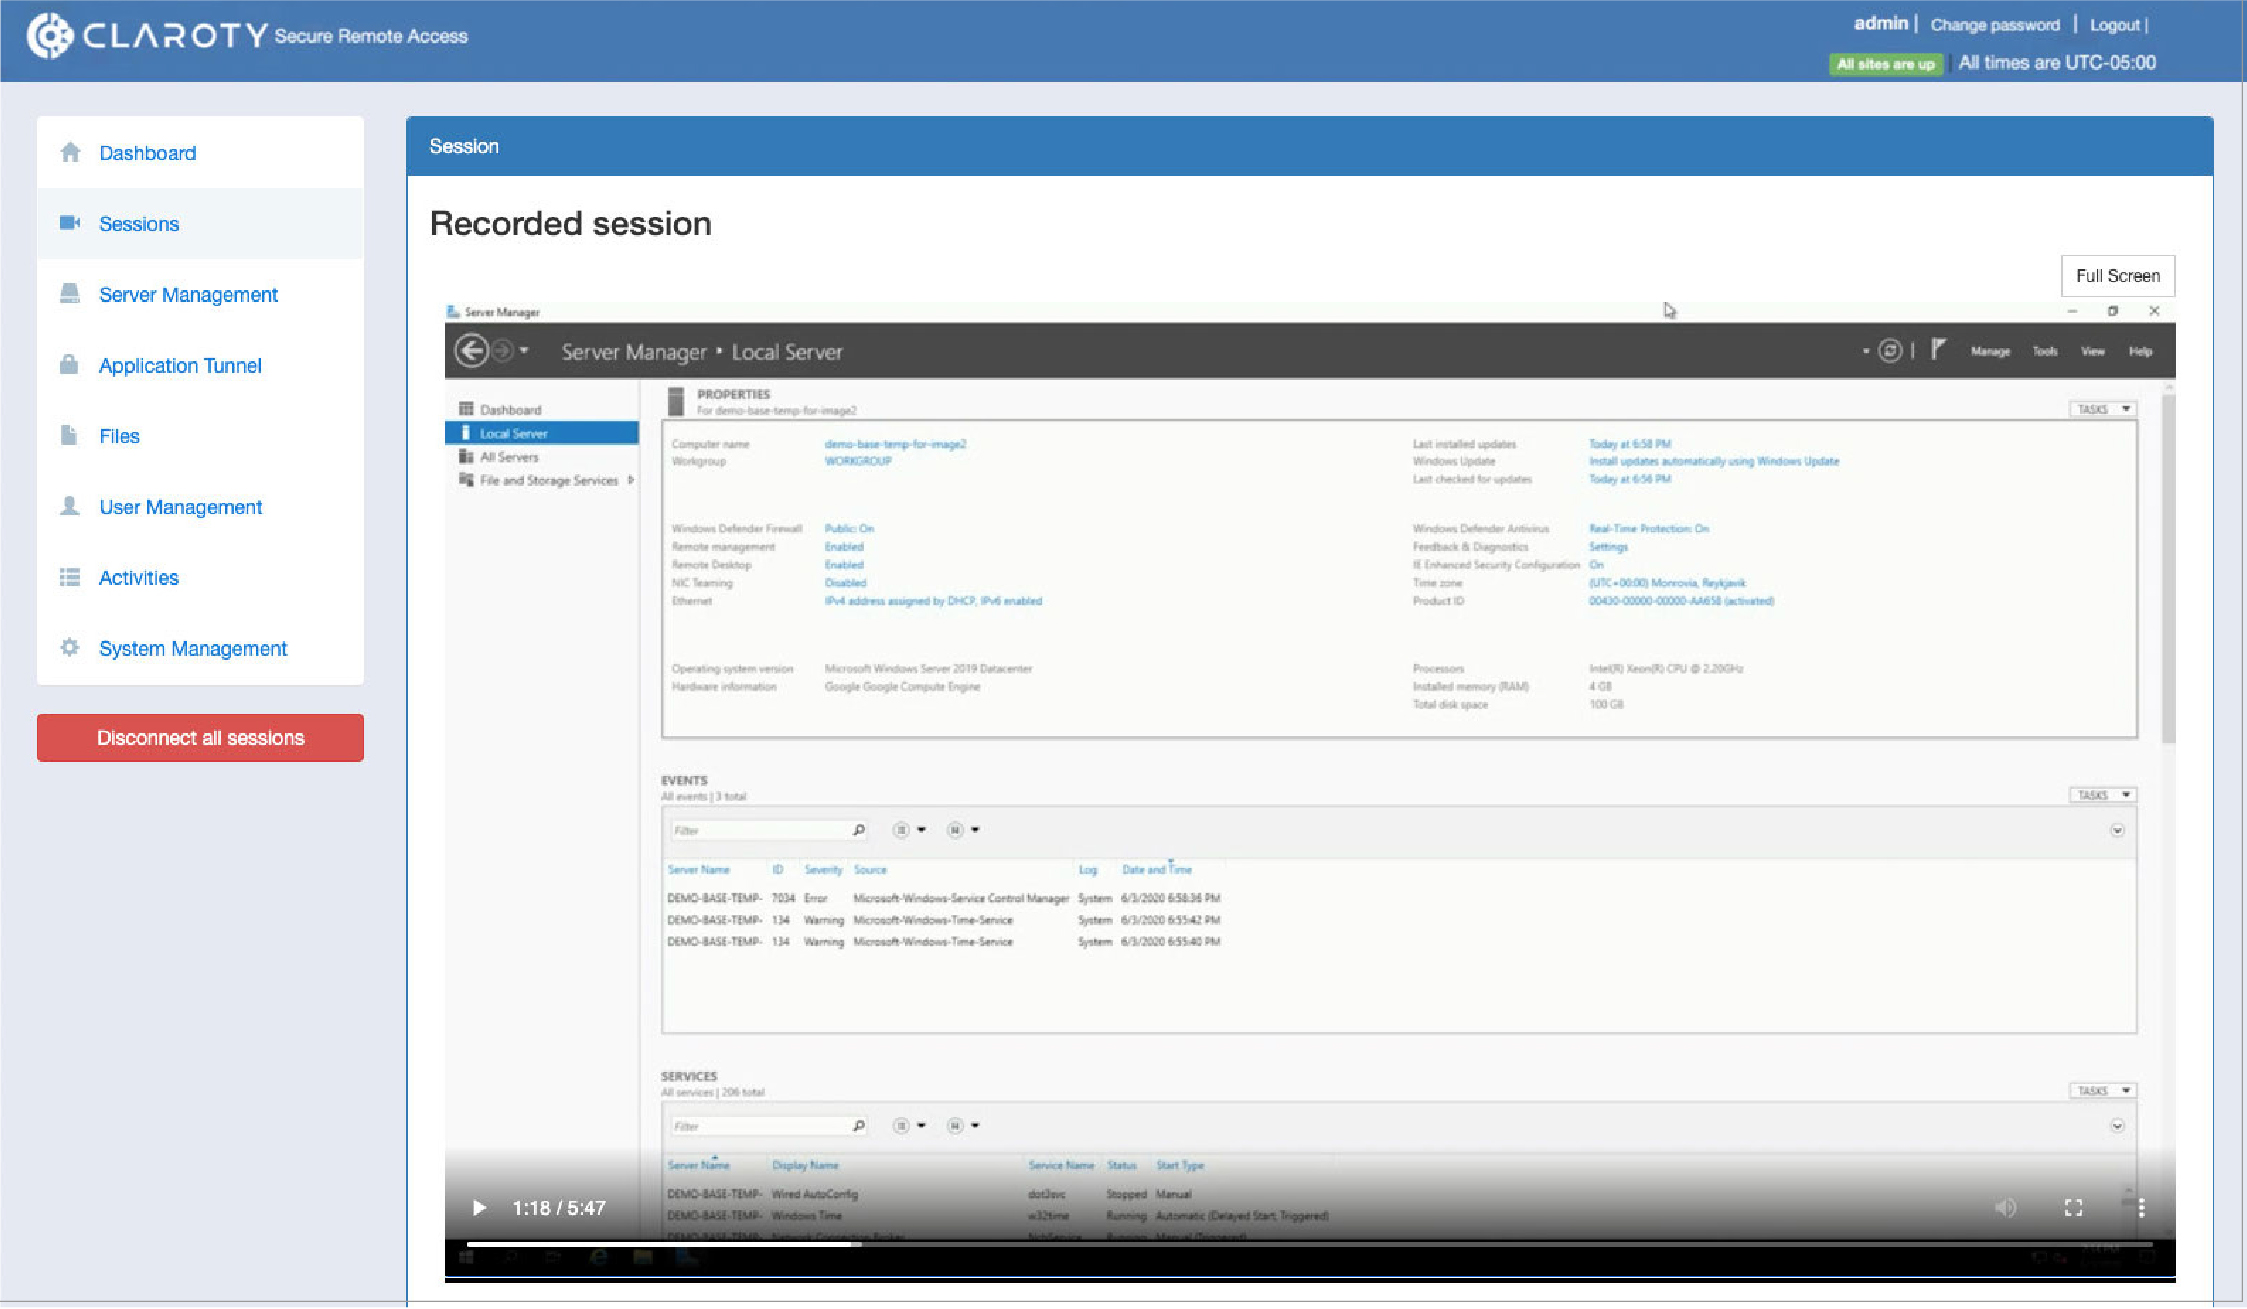2247x1309 pixels.
Task: Click the Sessions camera icon
Action: coord(70,223)
